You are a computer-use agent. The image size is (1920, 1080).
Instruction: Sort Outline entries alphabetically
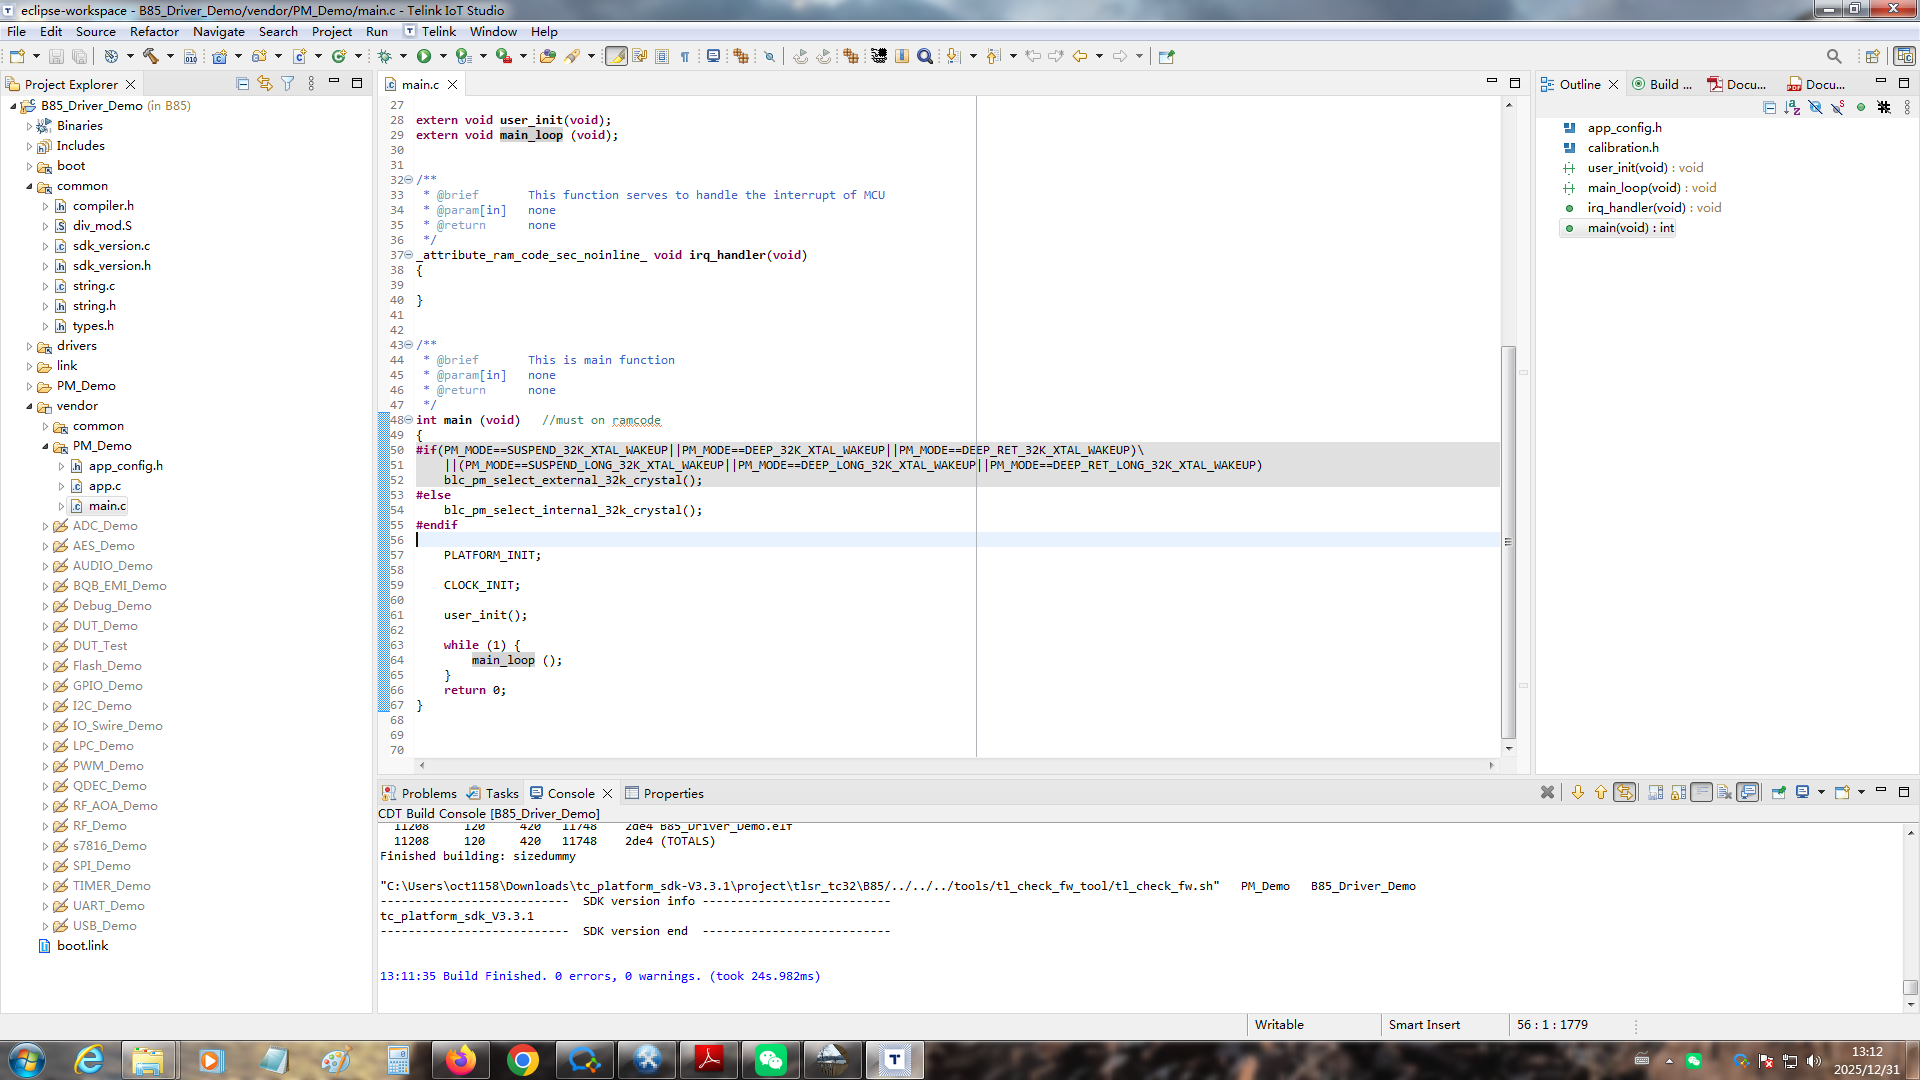tap(1791, 107)
